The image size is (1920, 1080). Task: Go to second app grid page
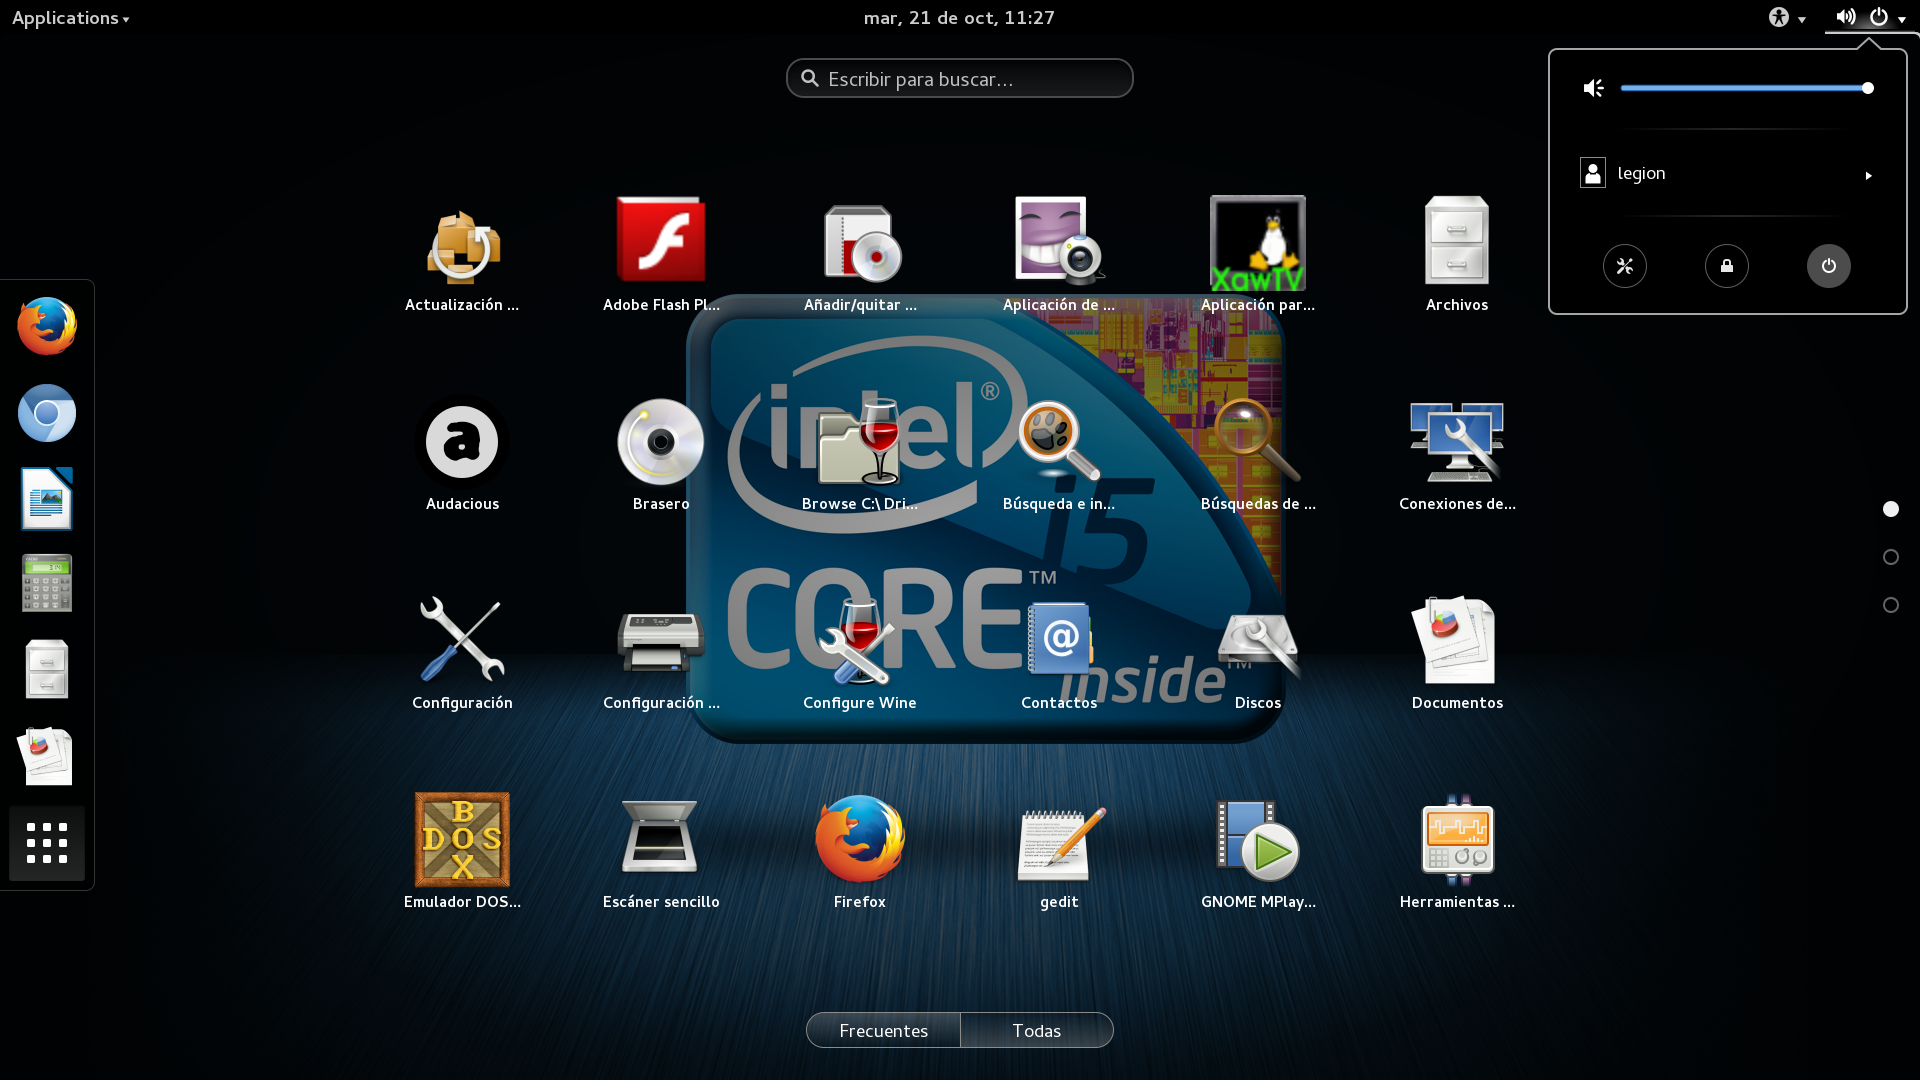click(x=1890, y=557)
